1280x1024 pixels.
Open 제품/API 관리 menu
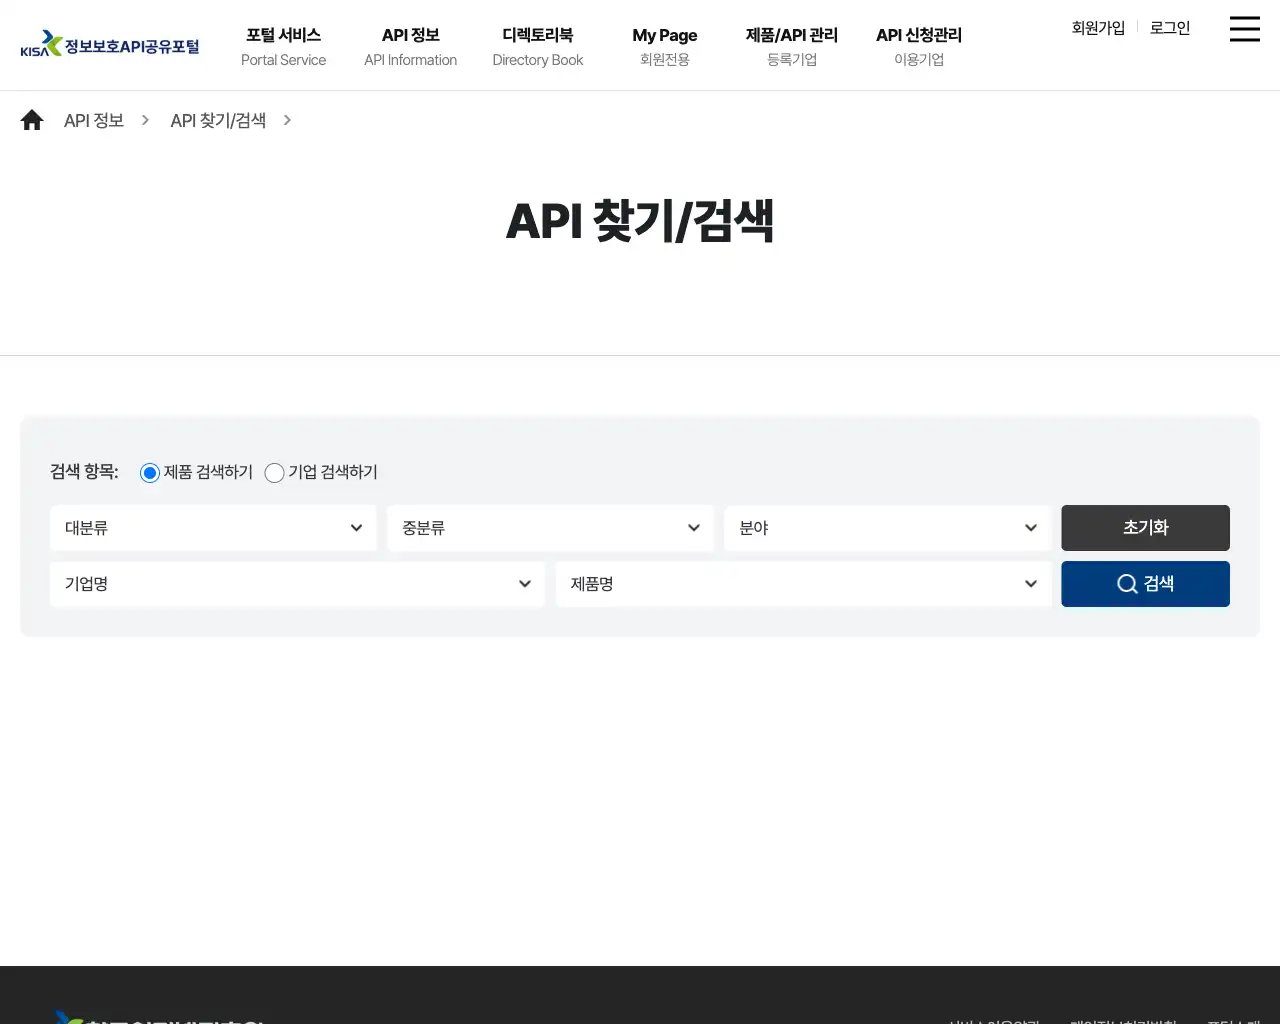(x=792, y=46)
